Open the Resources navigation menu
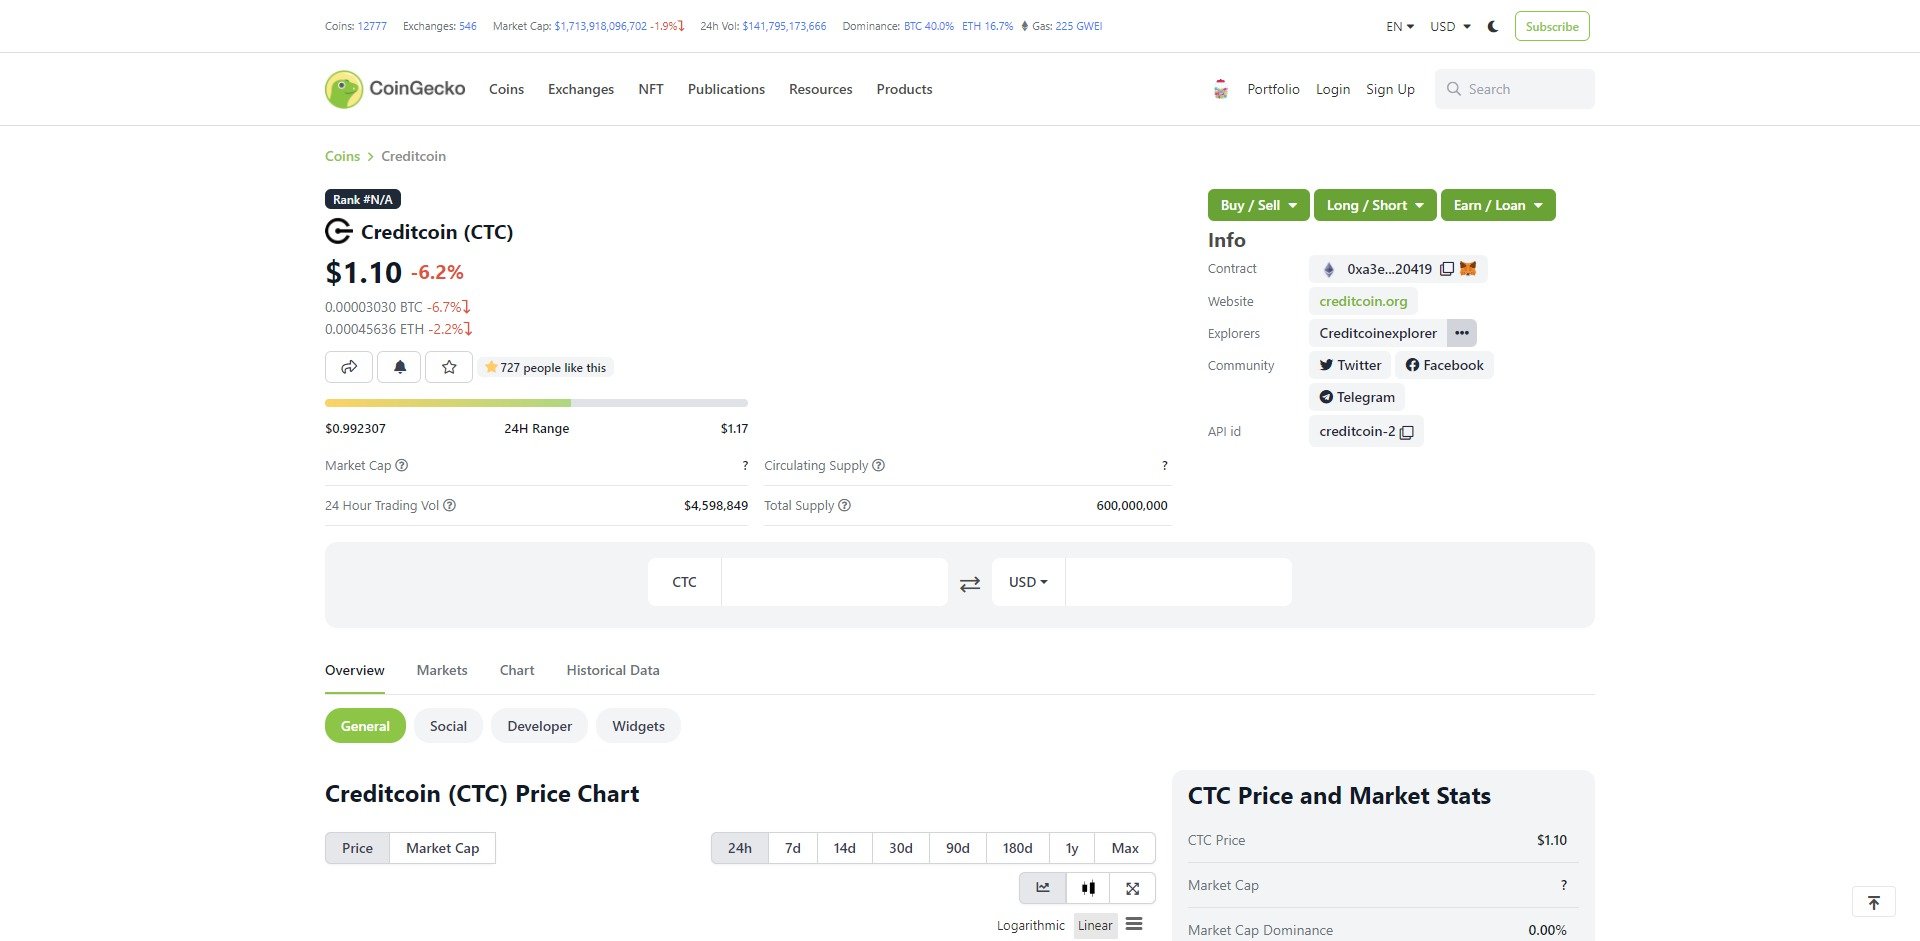 click(x=821, y=89)
